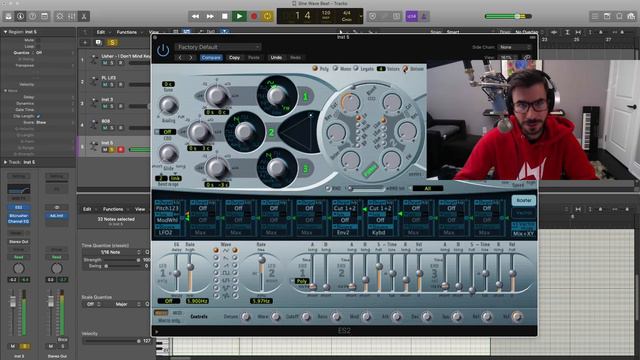Turn the Glide knob in ES2

click(x=168, y=154)
